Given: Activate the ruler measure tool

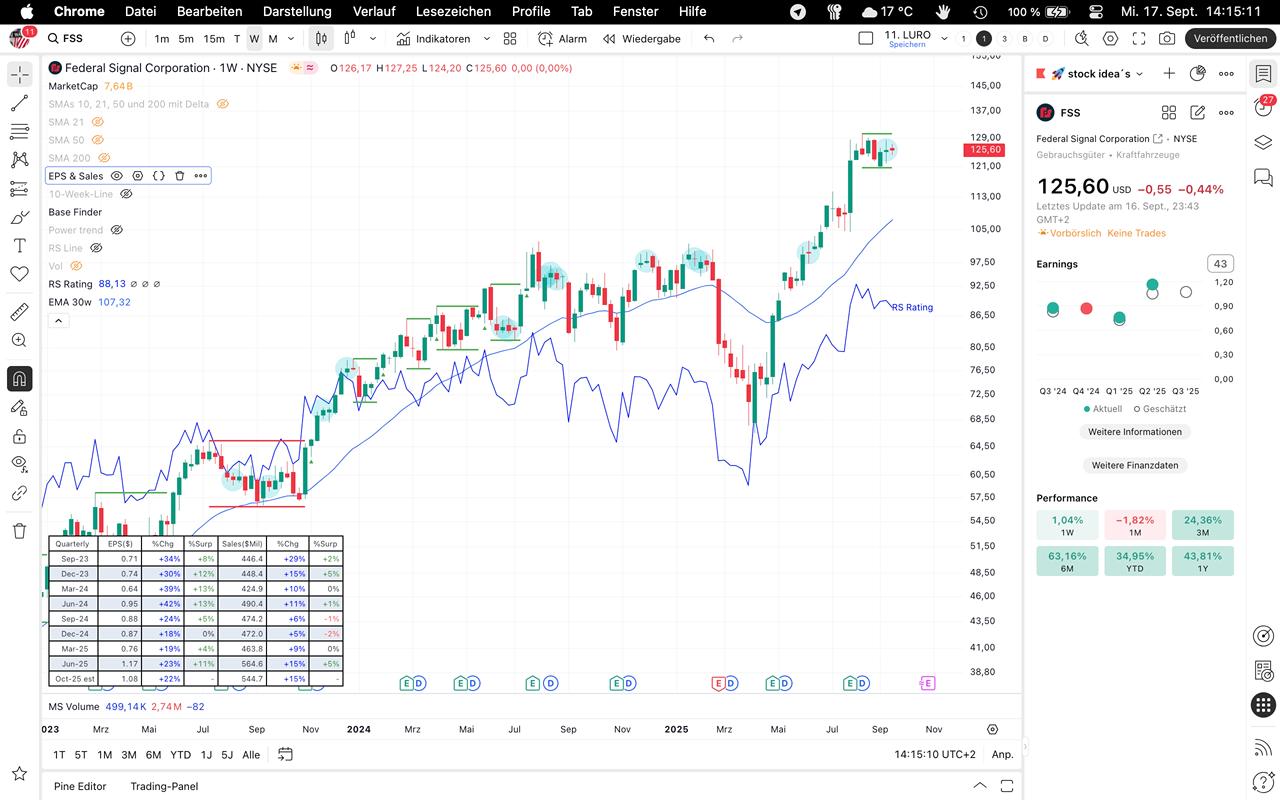Looking at the screenshot, I should (19, 312).
